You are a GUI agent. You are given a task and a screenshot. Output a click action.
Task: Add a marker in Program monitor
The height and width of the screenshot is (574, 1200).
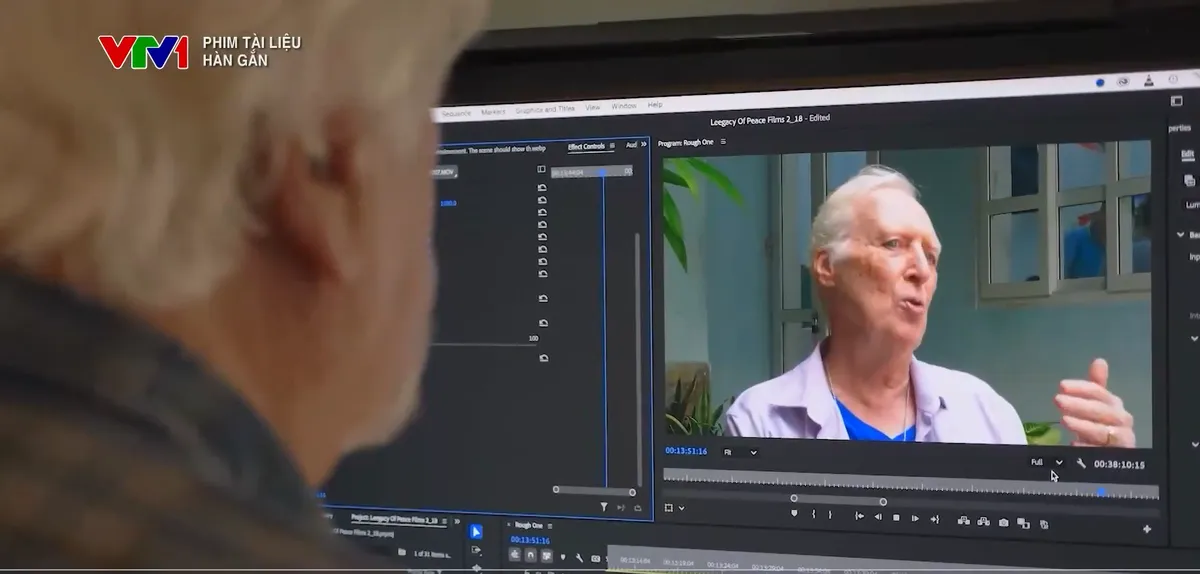click(794, 513)
